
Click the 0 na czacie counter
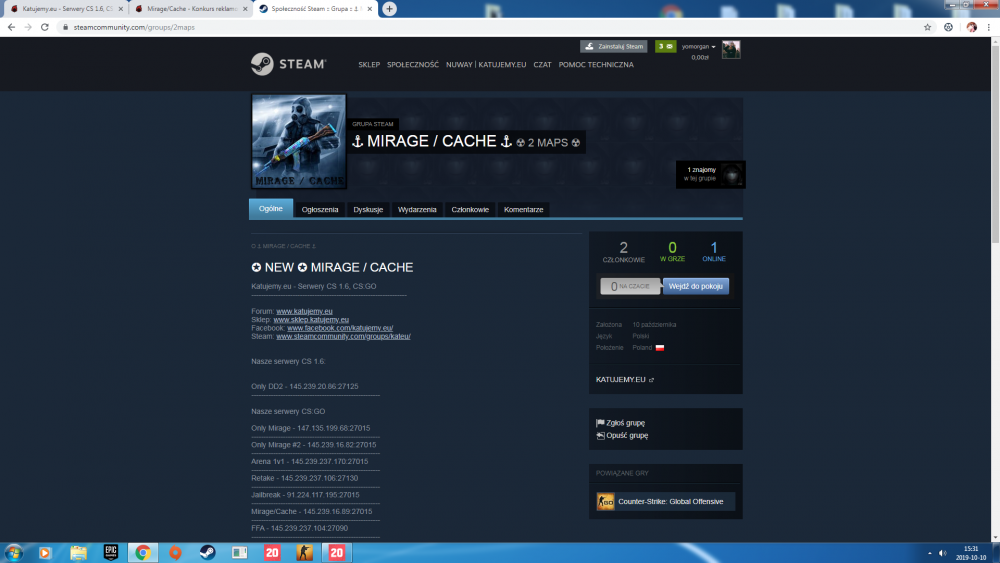(630, 286)
